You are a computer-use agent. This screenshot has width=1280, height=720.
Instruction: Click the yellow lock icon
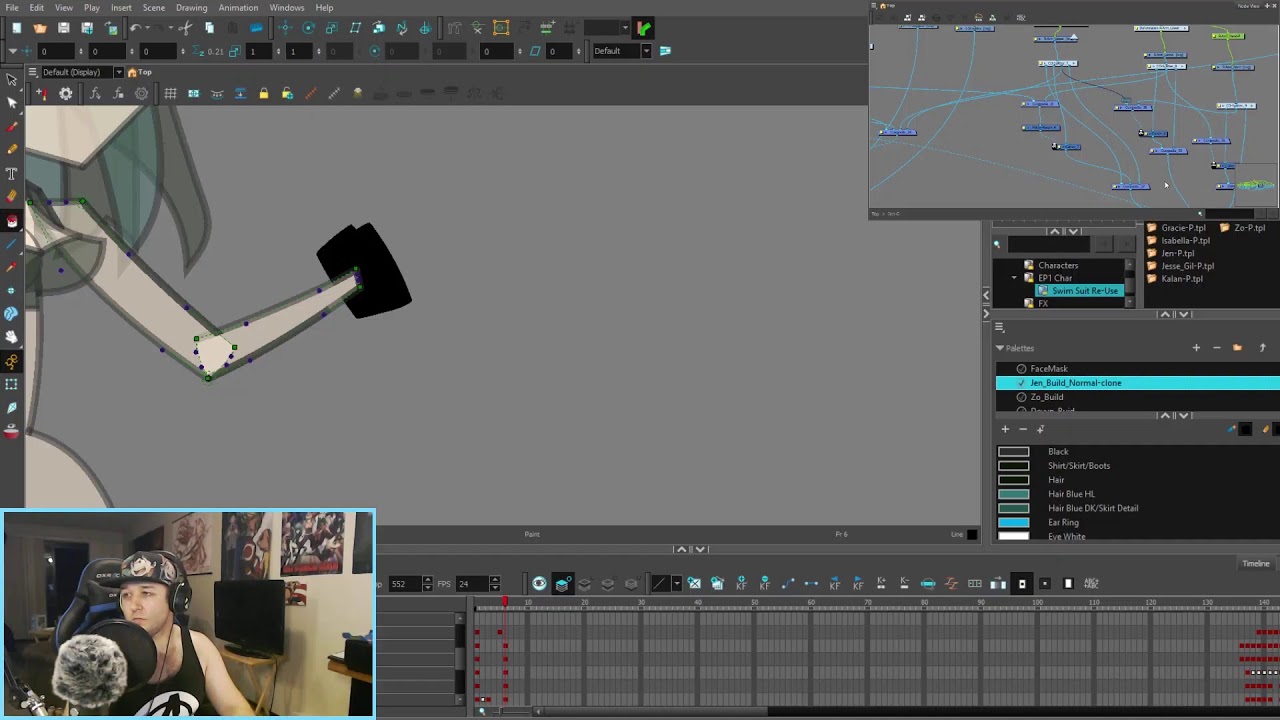[x=263, y=93]
